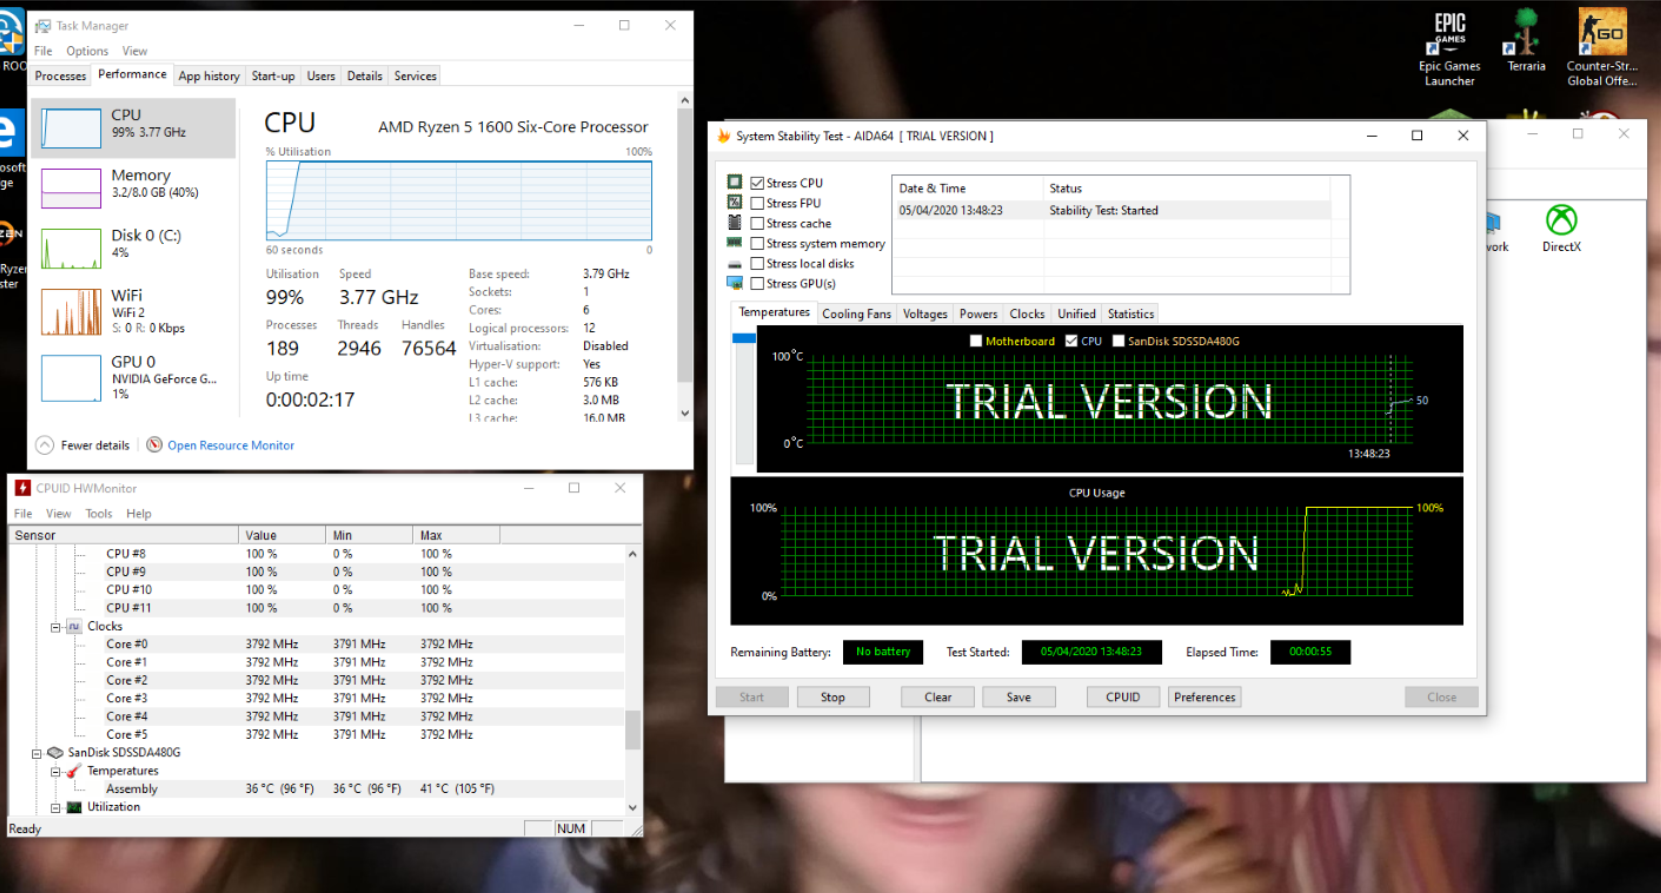Enable Stress FPU checkbox
1661x893 pixels.
(x=757, y=203)
